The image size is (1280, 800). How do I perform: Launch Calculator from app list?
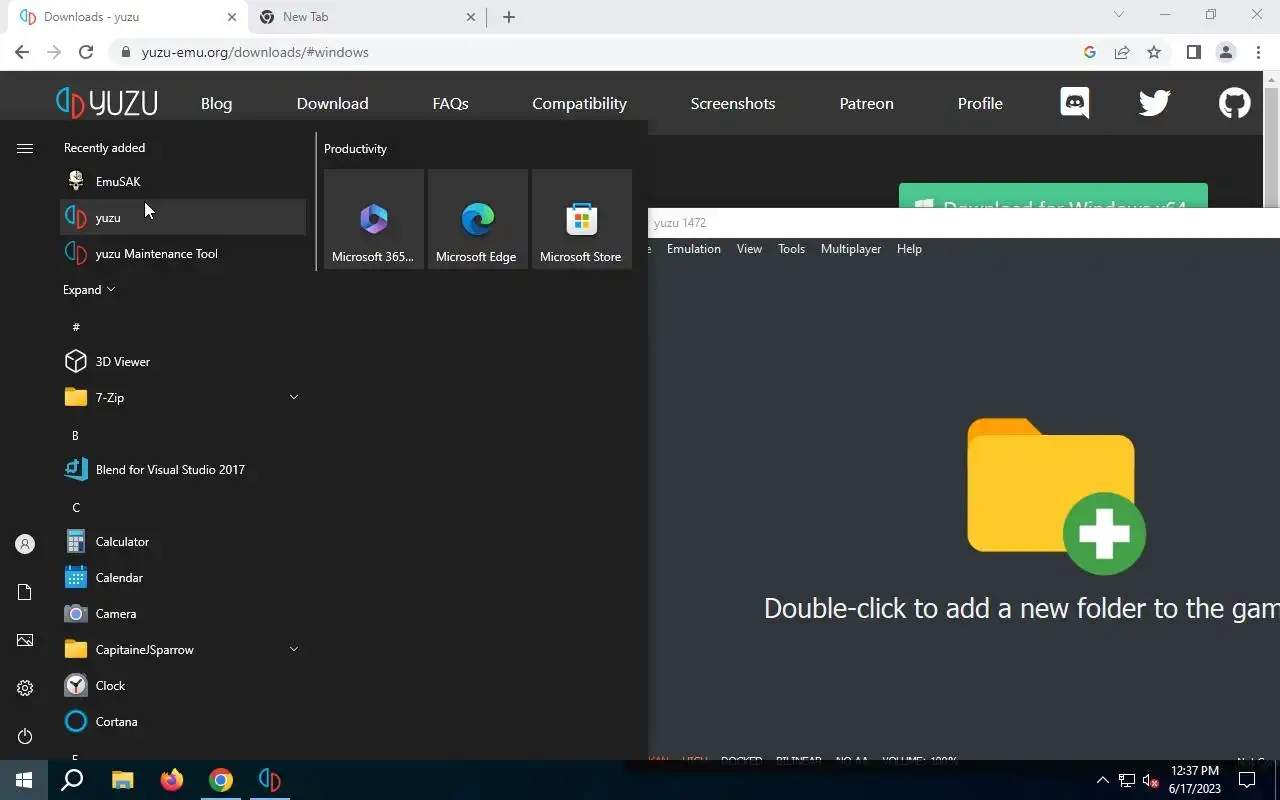(x=183, y=541)
